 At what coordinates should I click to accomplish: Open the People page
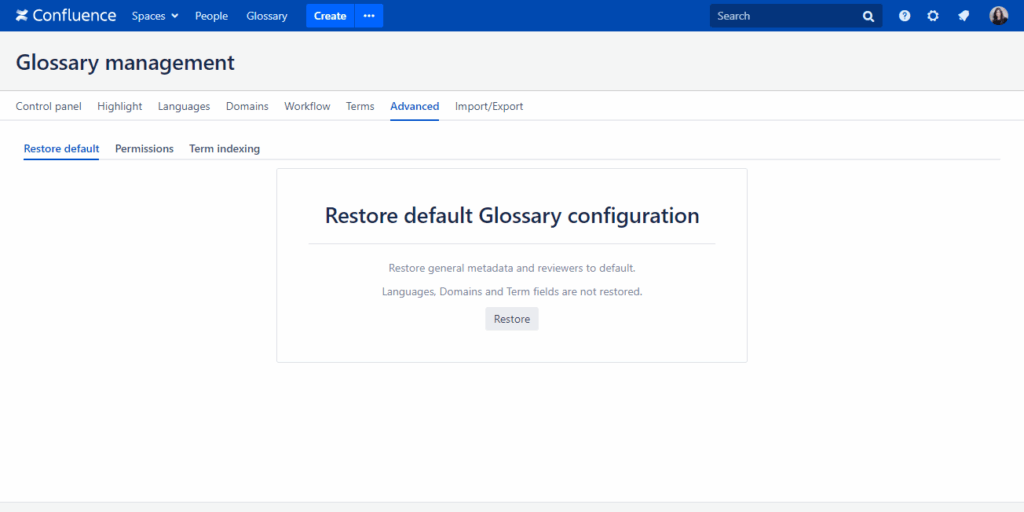click(x=211, y=16)
